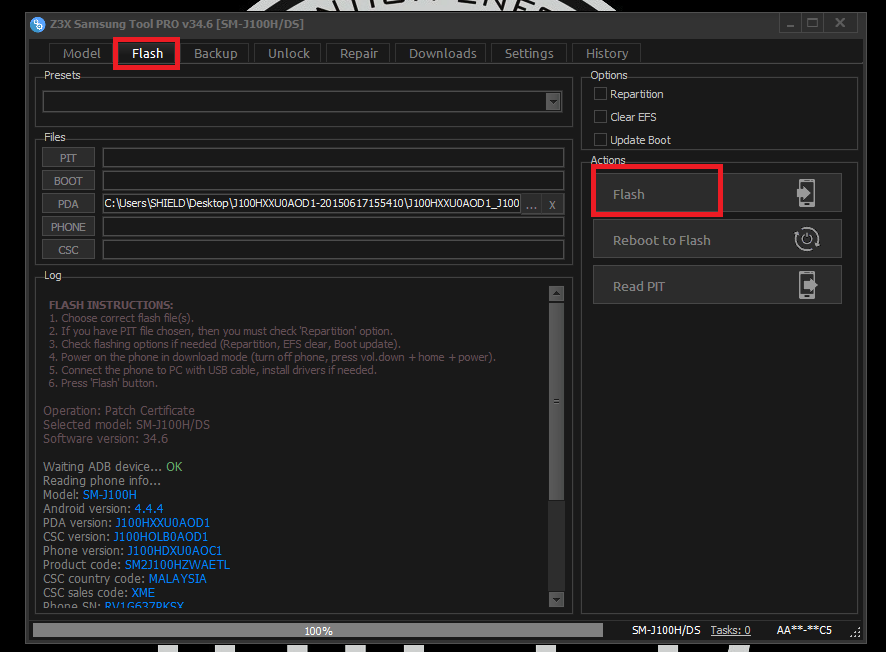Open the Tasks: 0 link in status bar
The image size is (886, 652).
[730, 630]
